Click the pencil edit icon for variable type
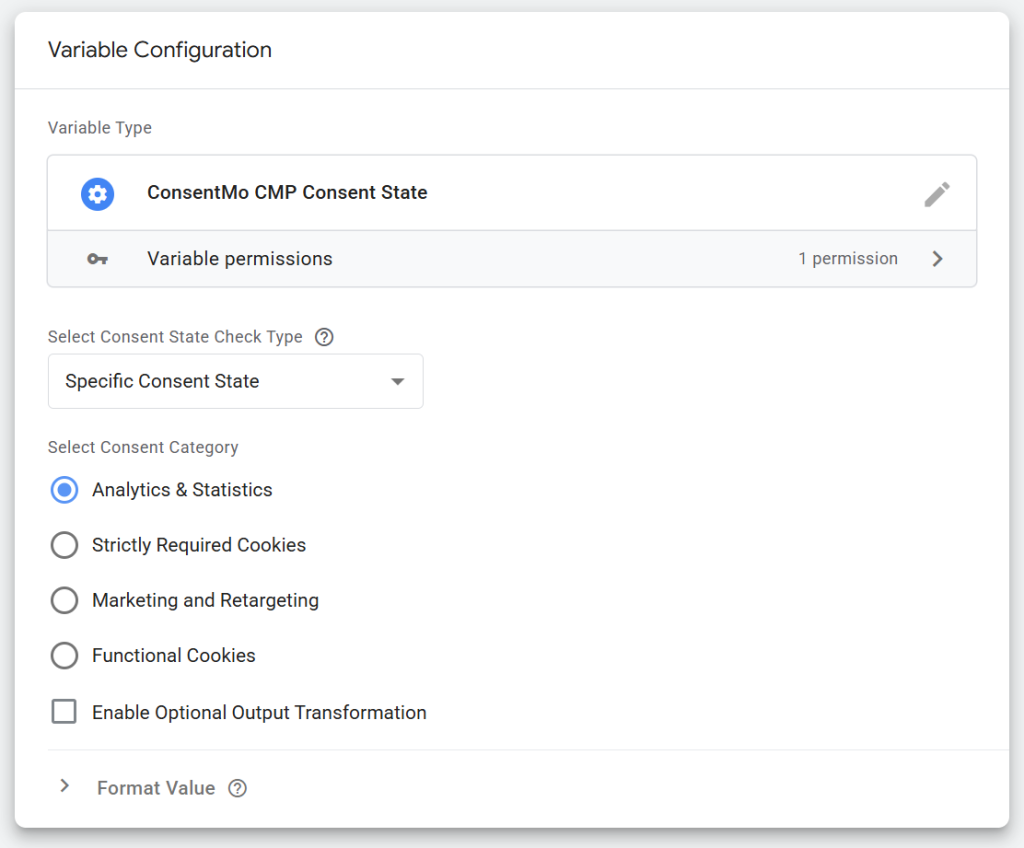 [x=936, y=194]
